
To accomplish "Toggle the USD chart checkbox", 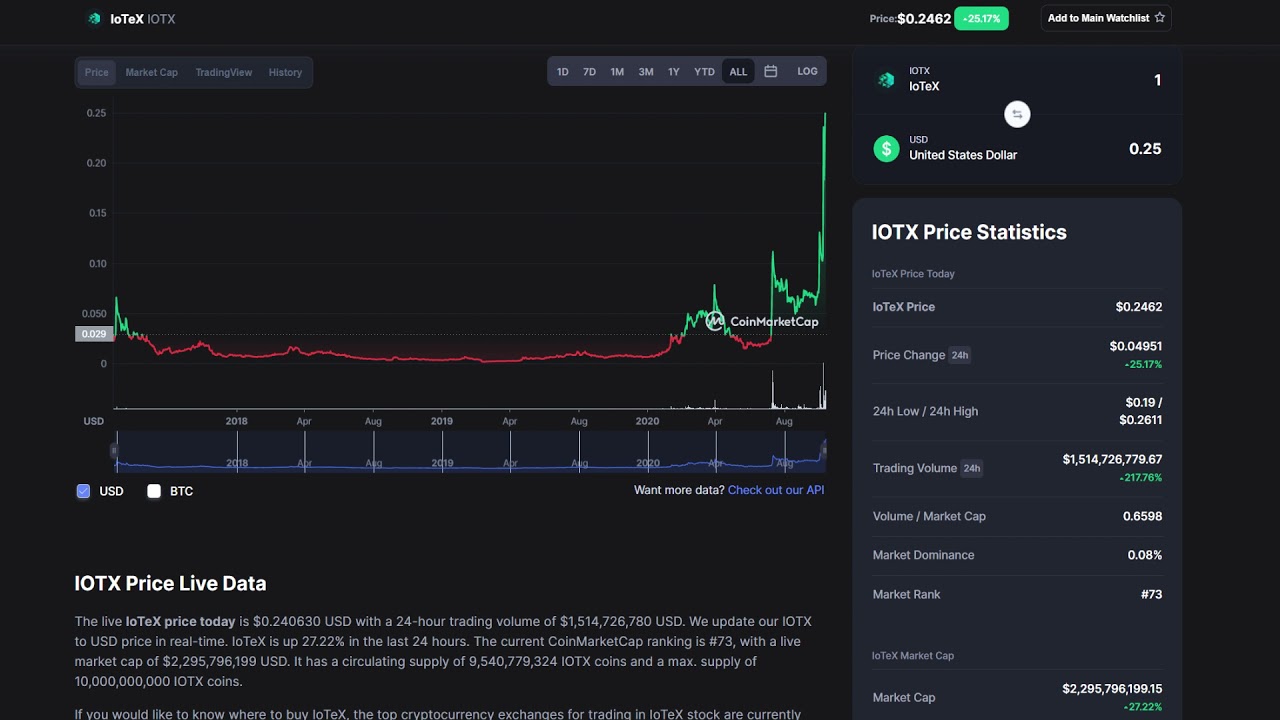I will pyautogui.click(x=83, y=491).
